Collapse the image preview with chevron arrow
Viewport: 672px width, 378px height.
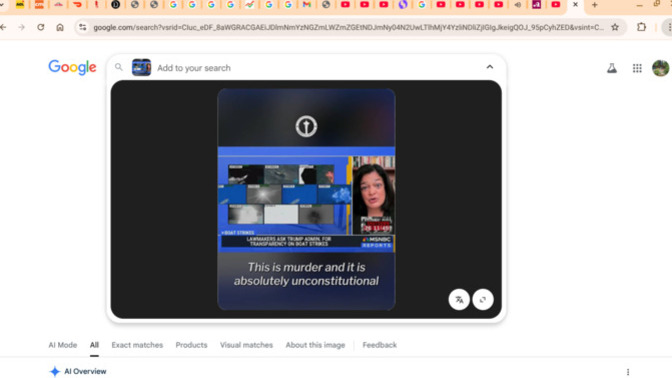[x=490, y=67]
